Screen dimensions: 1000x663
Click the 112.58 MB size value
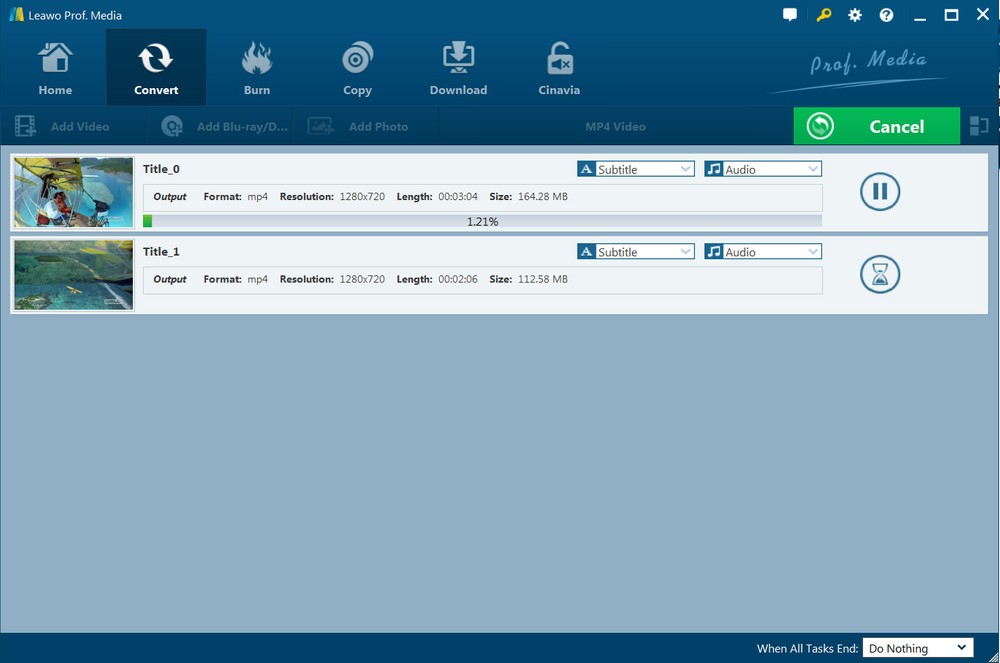(x=543, y=279)
